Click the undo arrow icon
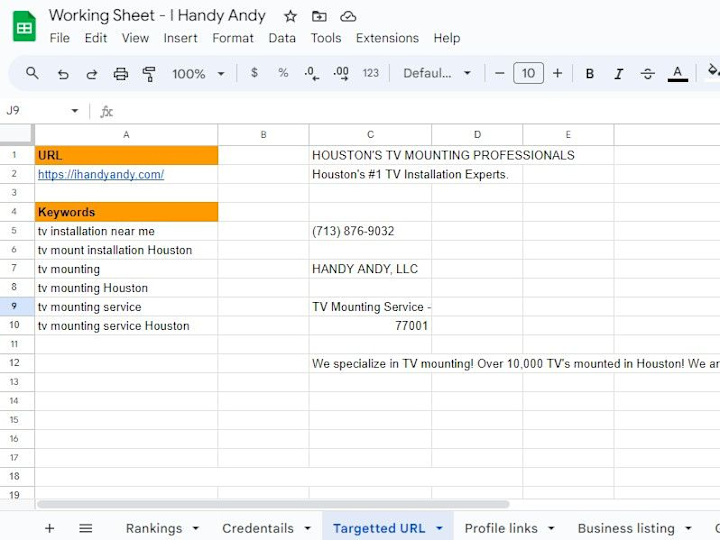Image resolution: width=720 pixels, height=540 pixels. coord(63,73)
